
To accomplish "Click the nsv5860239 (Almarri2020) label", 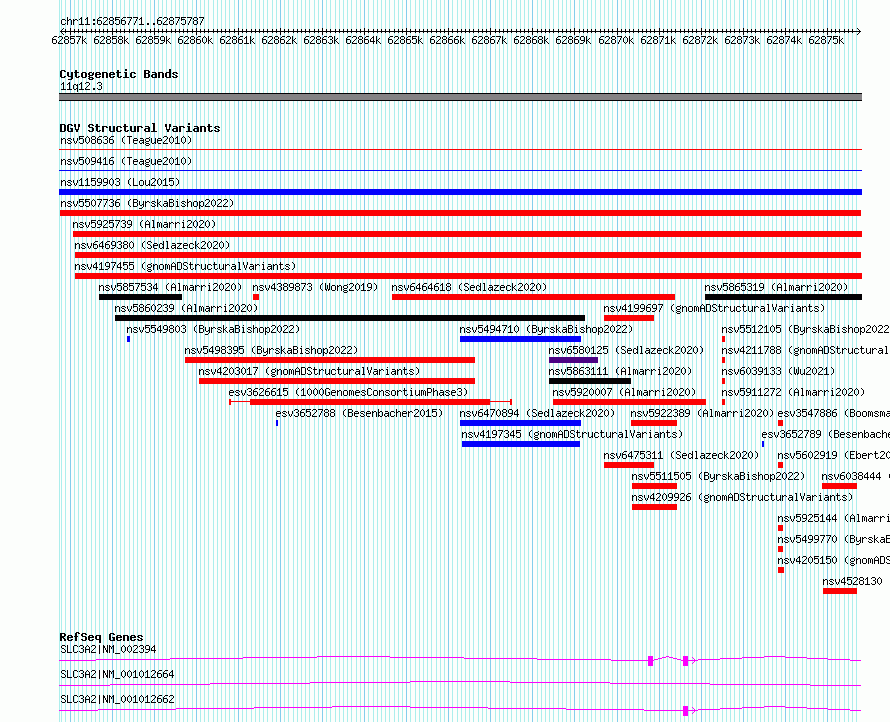I will [x=186, y=308].
